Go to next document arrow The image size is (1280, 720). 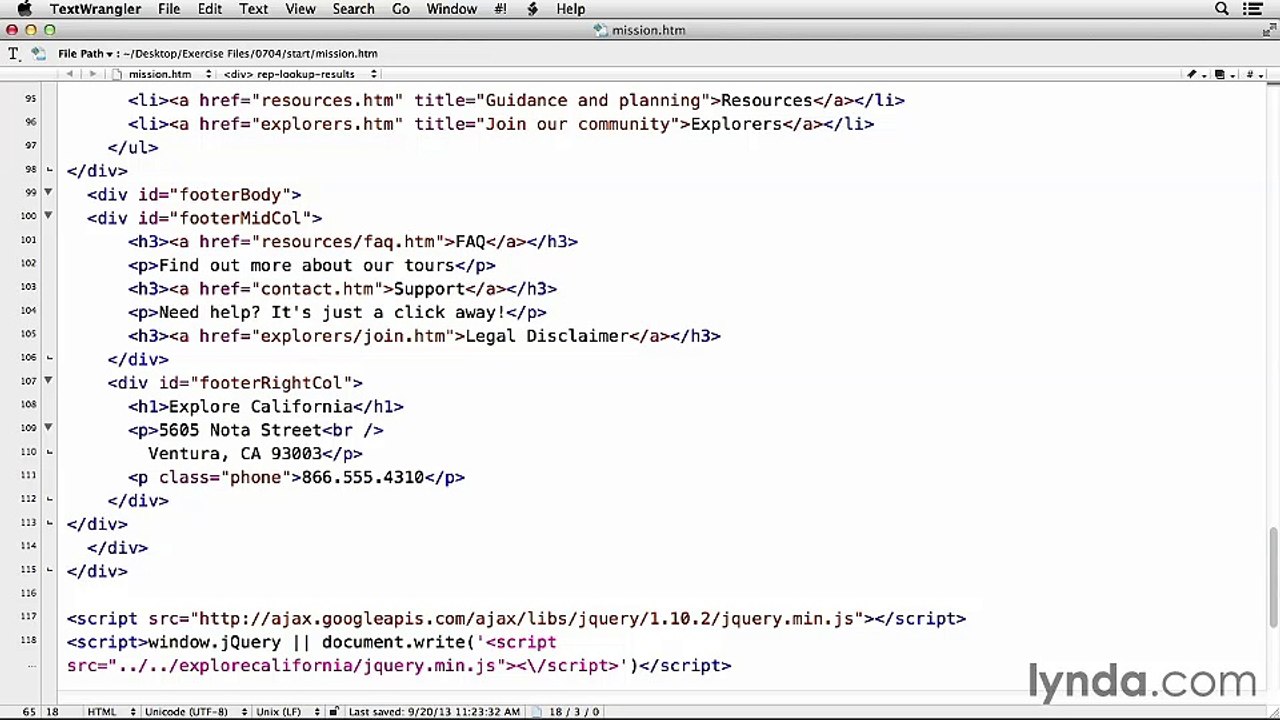pos(91,74)
